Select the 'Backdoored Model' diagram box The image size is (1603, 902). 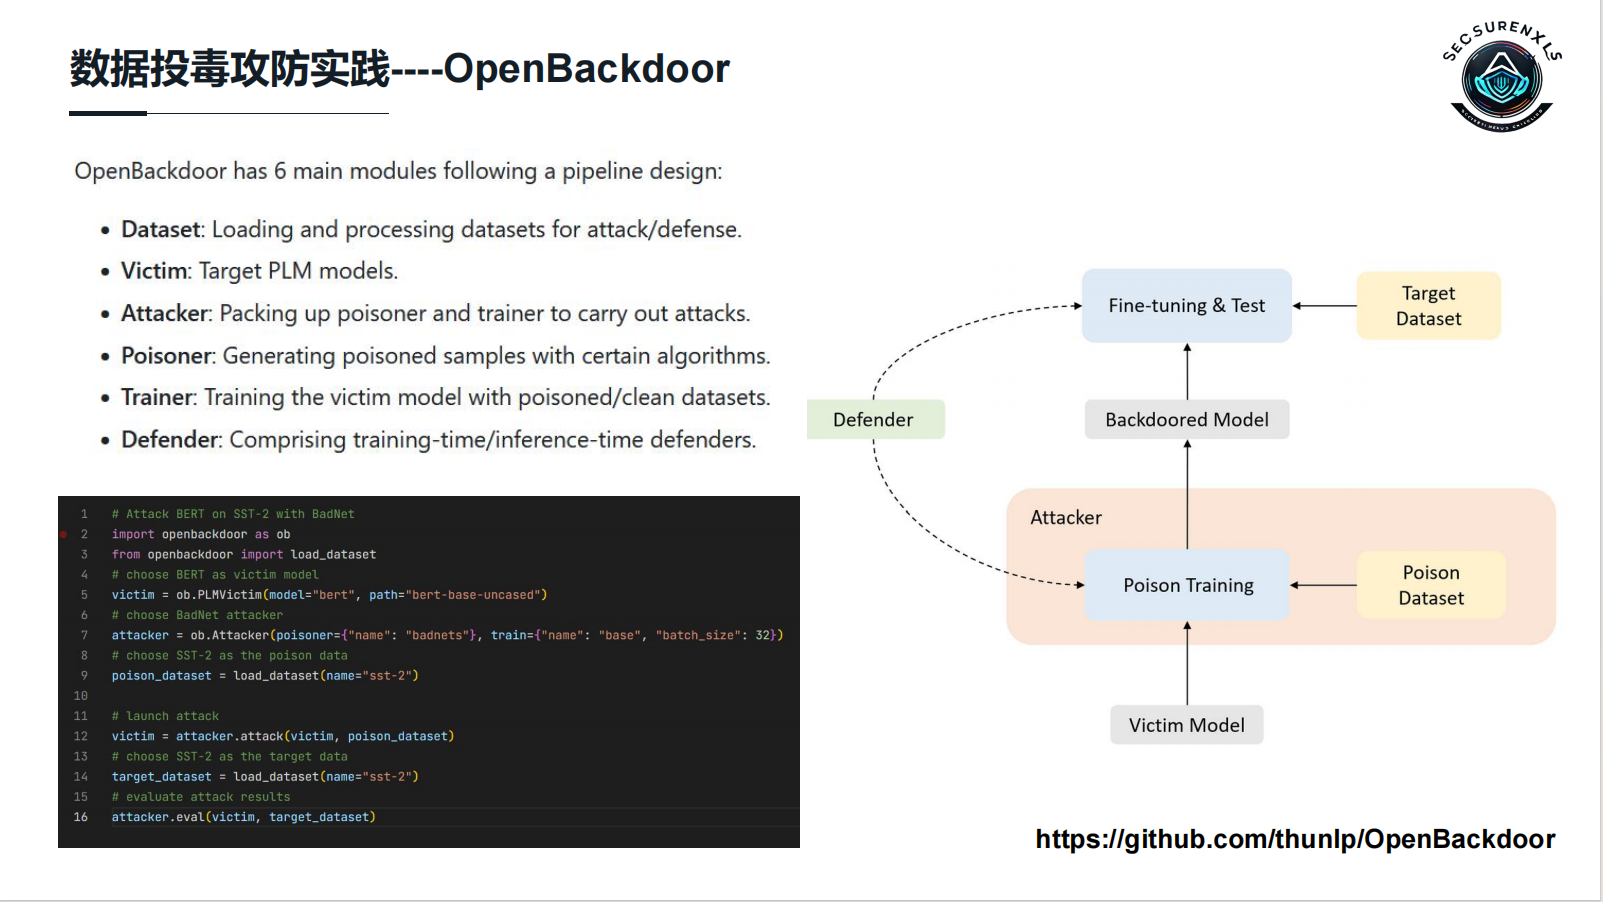click(x=1187, y=420)
